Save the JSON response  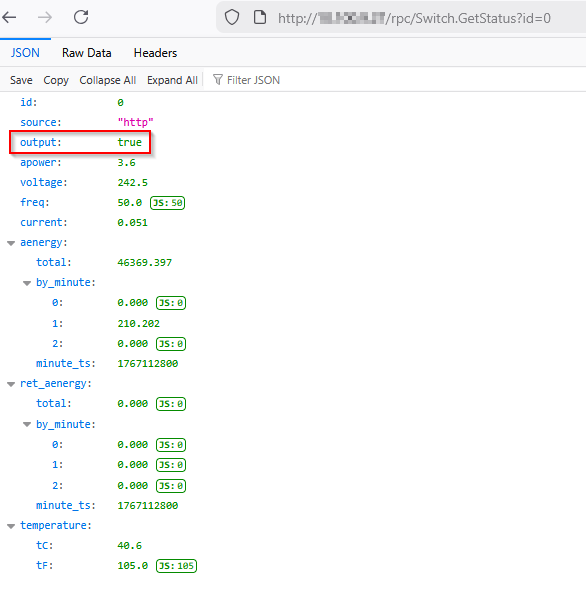pyautogui.click(x=21, y=80)
